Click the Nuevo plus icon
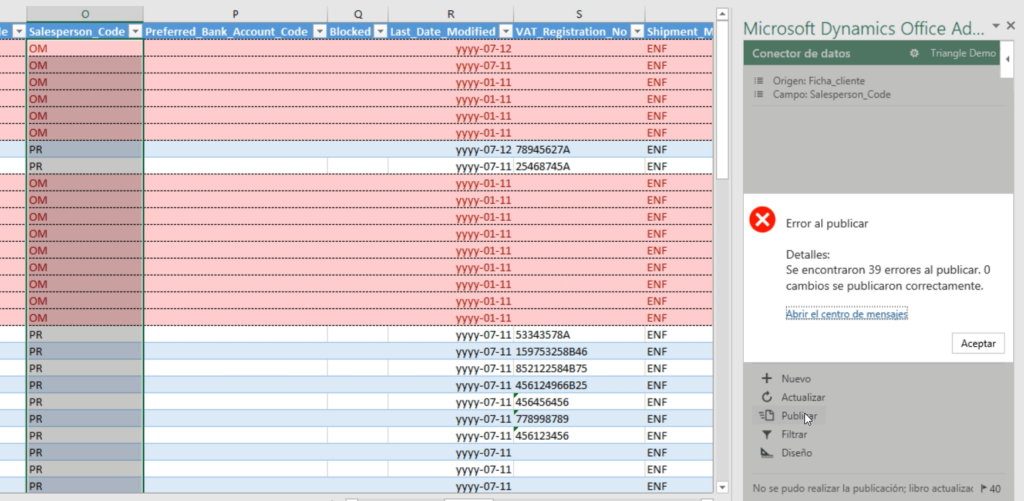Viewport: 1024px width, 501px height. click(767, 379)
